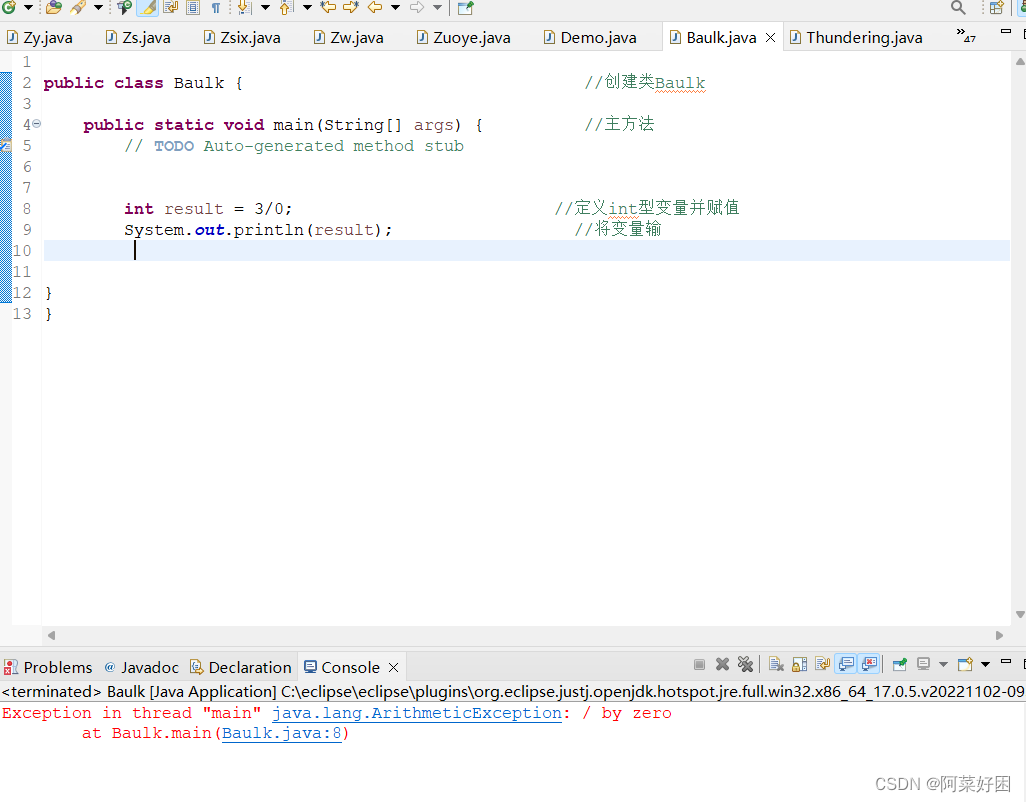Toggle Word Wrap in the Console
1026x802 pixels.
[823, 665]
